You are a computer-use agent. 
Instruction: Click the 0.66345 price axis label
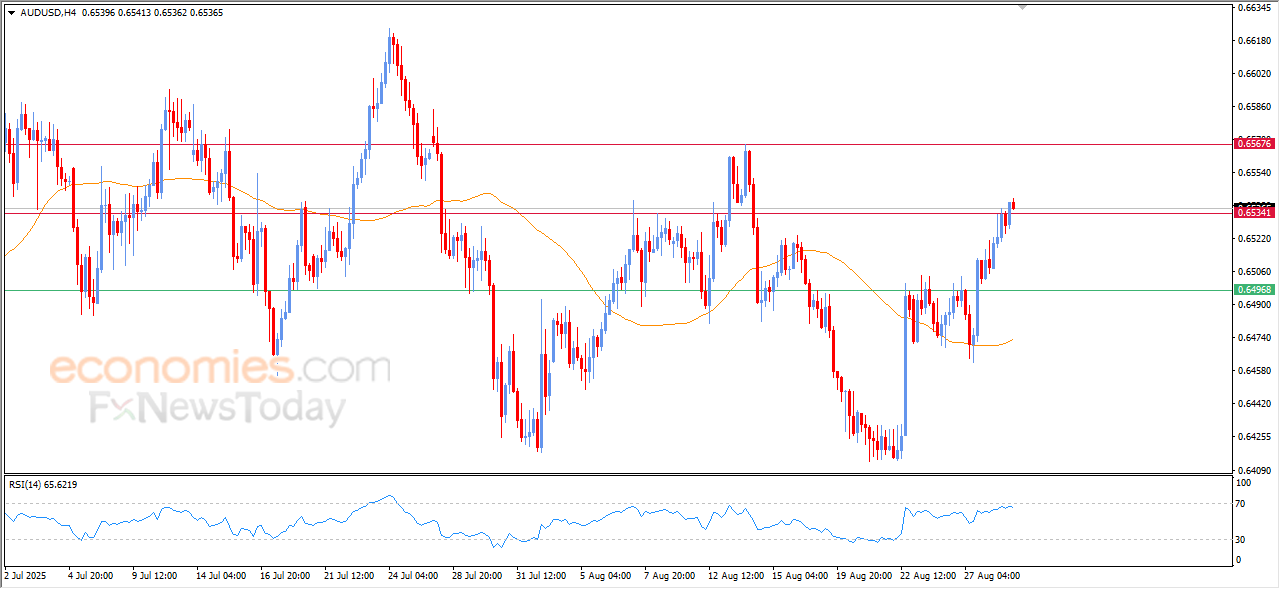(x=1255, y=7)
